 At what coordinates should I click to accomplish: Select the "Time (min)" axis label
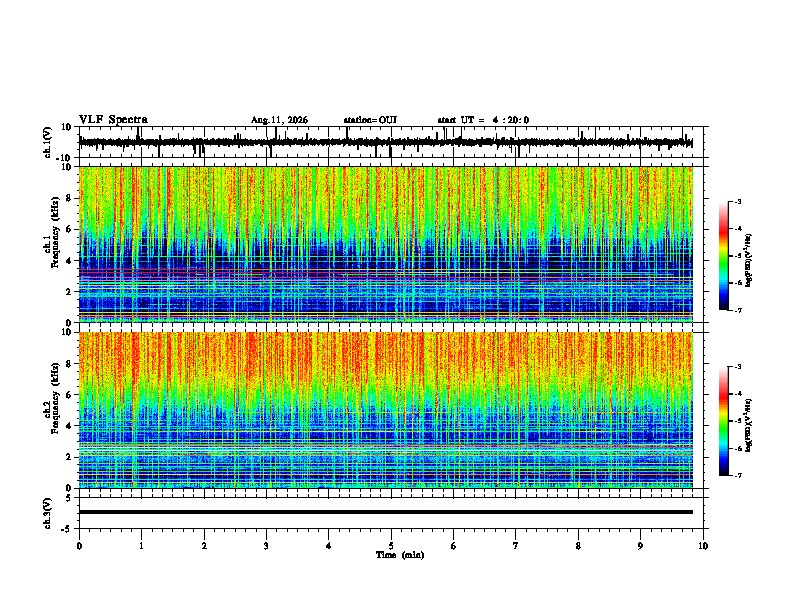[400, 555]
